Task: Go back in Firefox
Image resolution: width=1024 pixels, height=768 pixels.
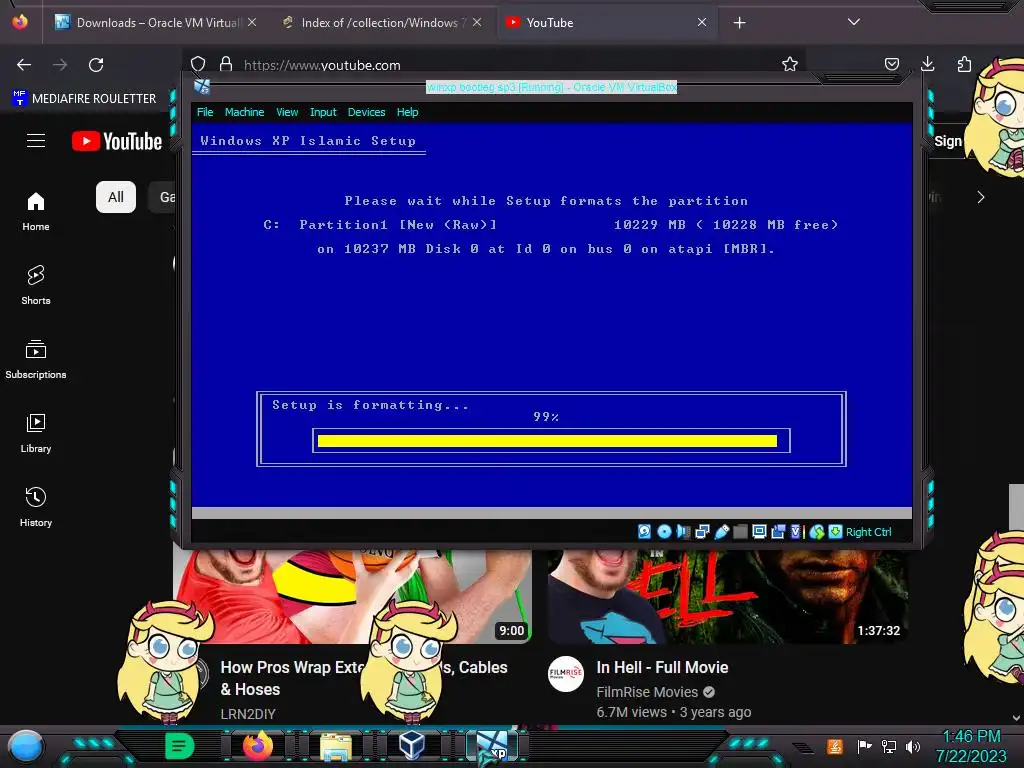Action: tap(24, 65)
